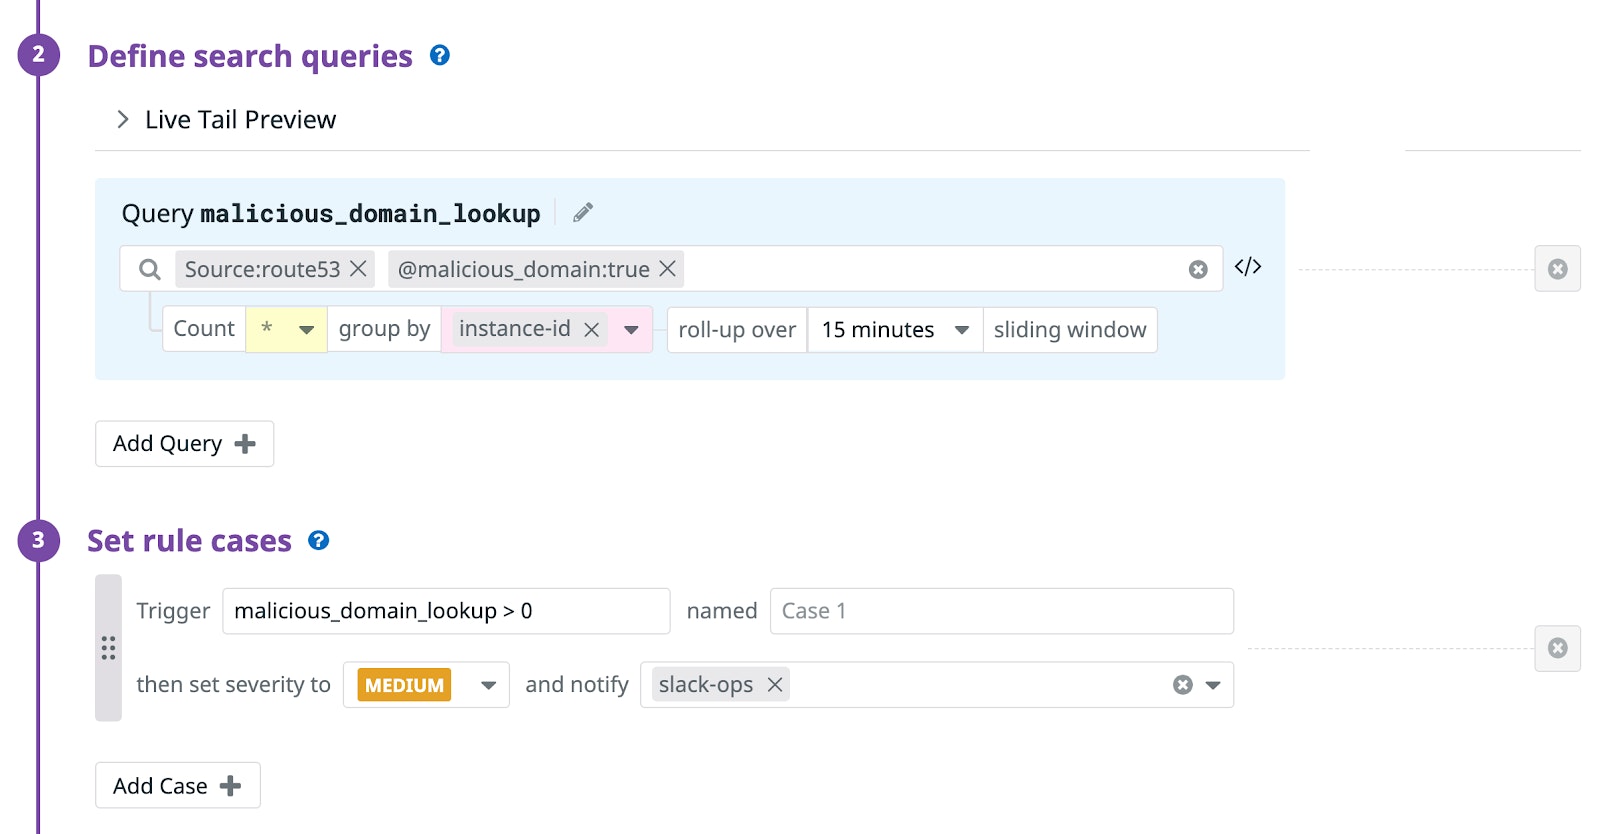The width and height of the screenshot is (1600, 834).
Task: Expand the Live Tail Preview section
Action: pyautogui.click(x=123, y=120)
